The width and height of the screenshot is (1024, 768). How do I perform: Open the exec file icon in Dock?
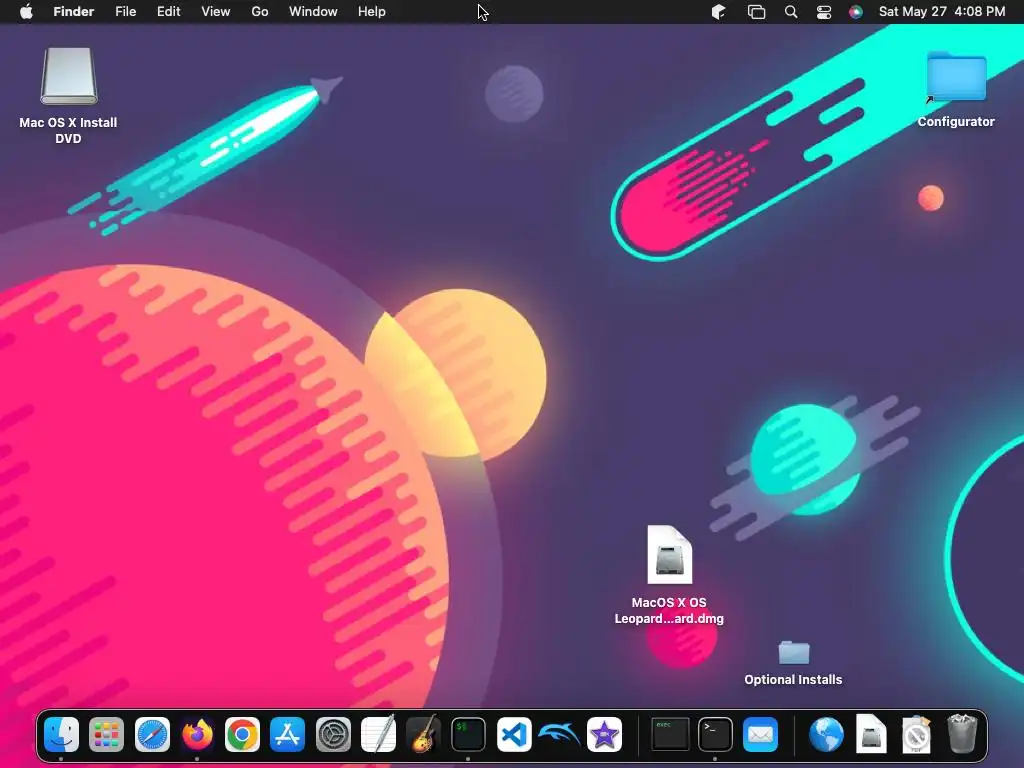[670, 735]
